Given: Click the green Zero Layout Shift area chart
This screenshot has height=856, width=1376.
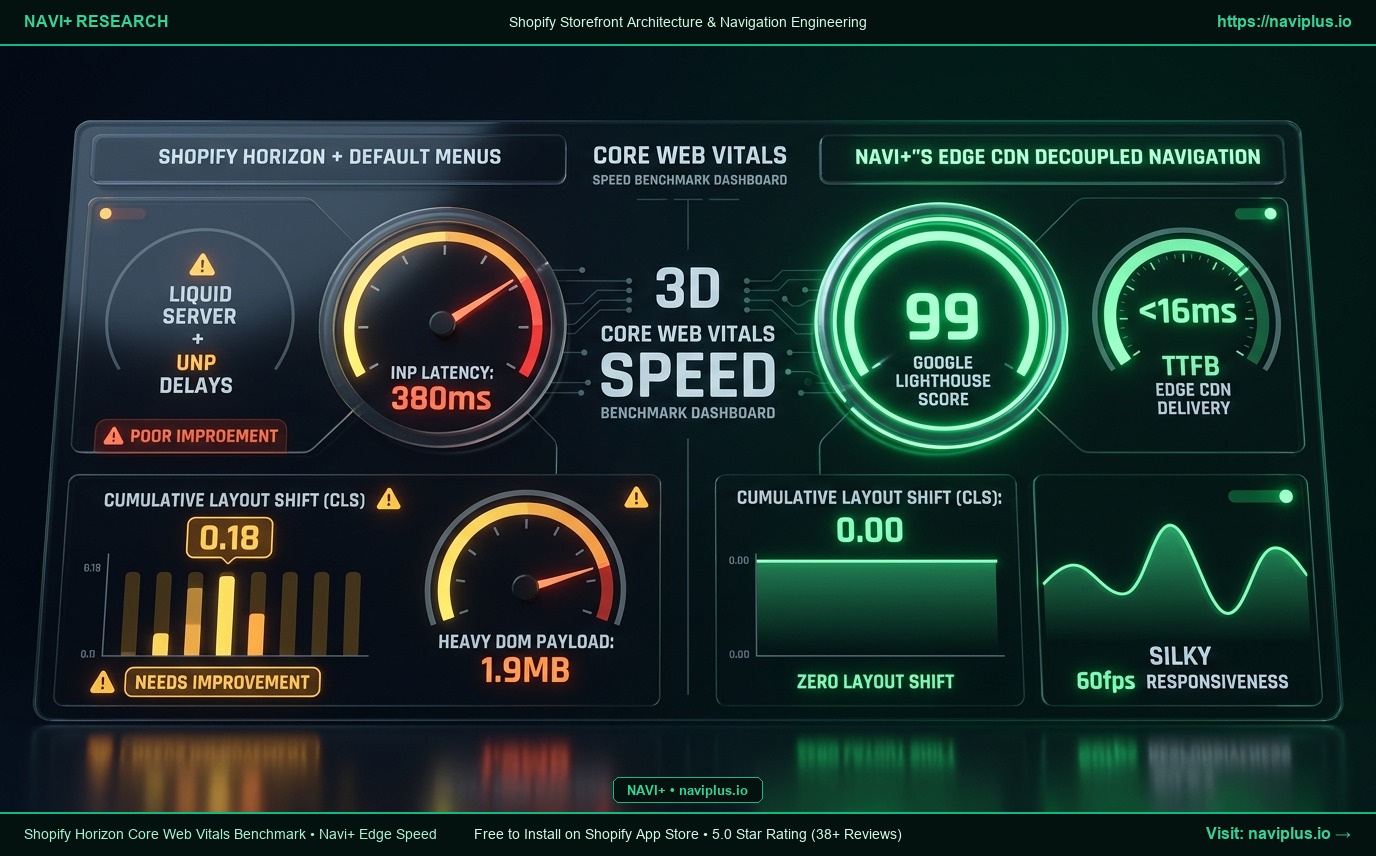Looking at the screenshot, I should (x=877, y=607).
